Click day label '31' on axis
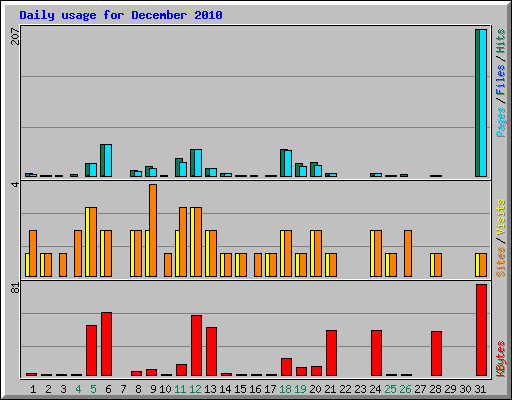This screenshot has width=512, height=400. coord(480,389)
